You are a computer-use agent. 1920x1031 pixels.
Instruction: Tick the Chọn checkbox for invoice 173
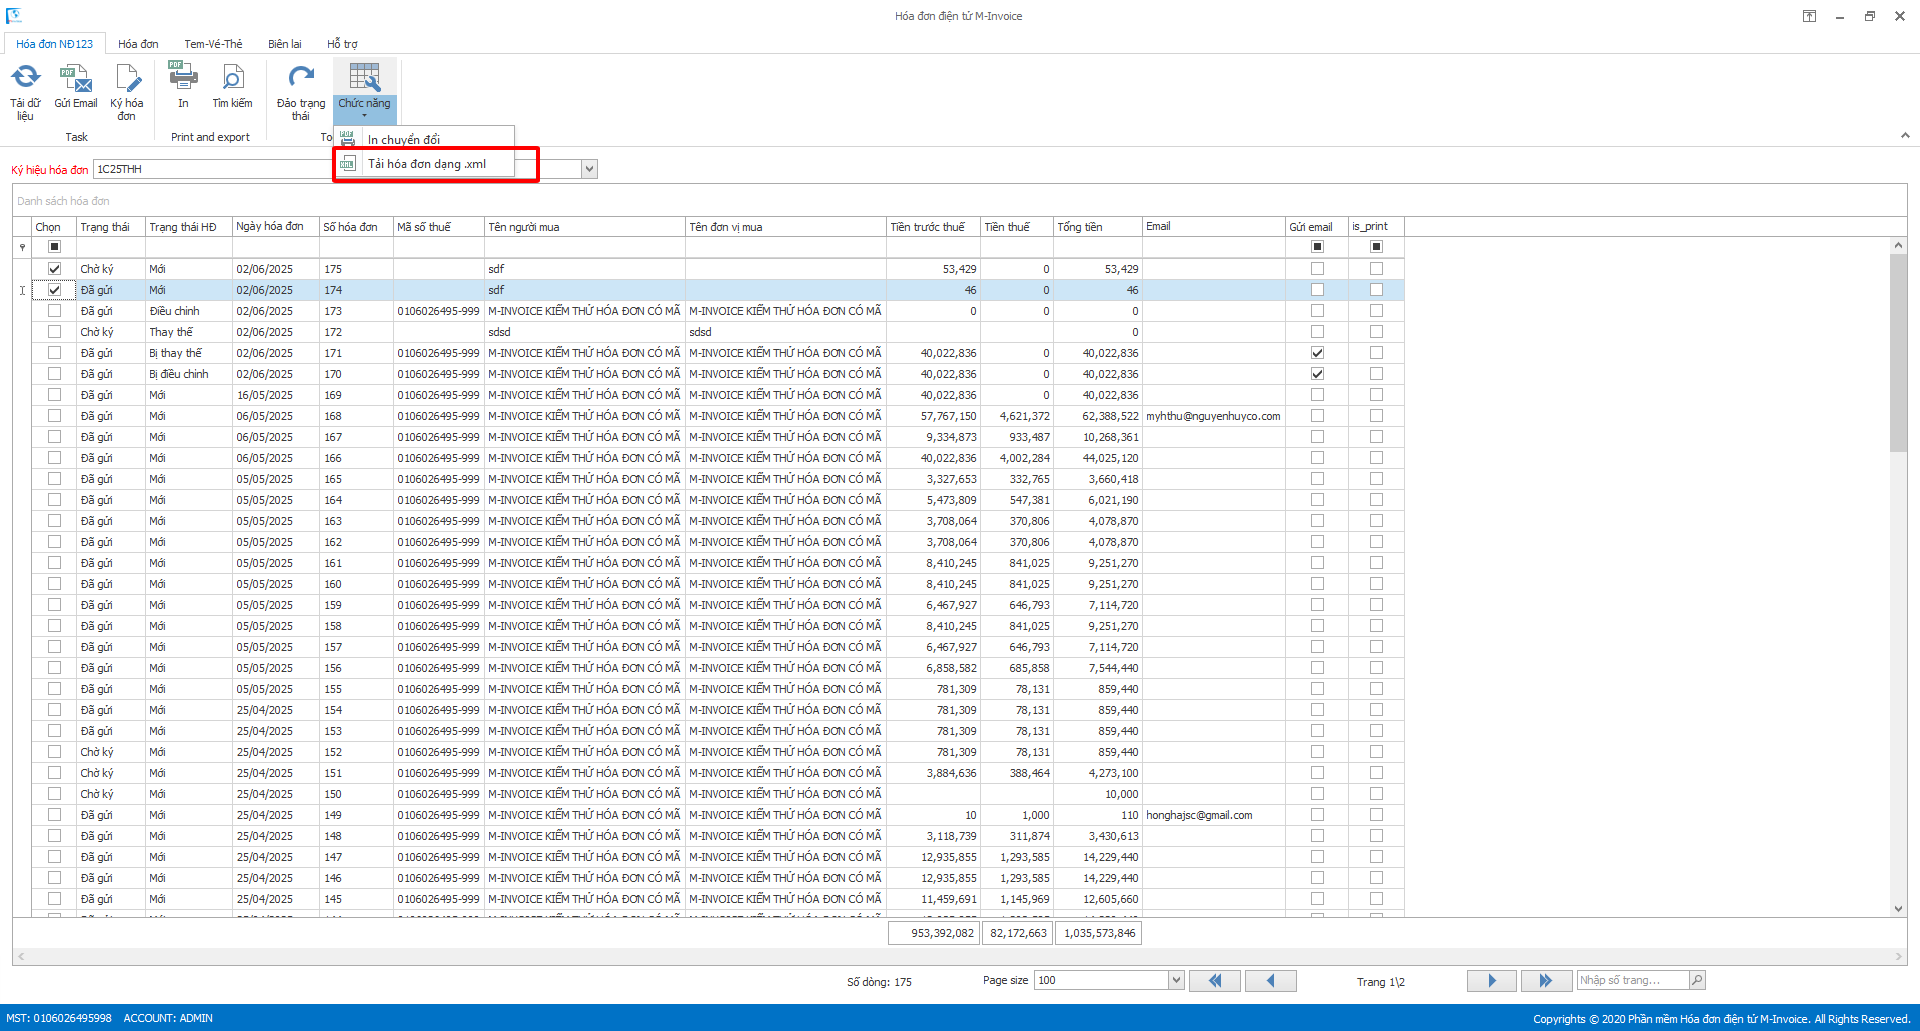point(54,311)
